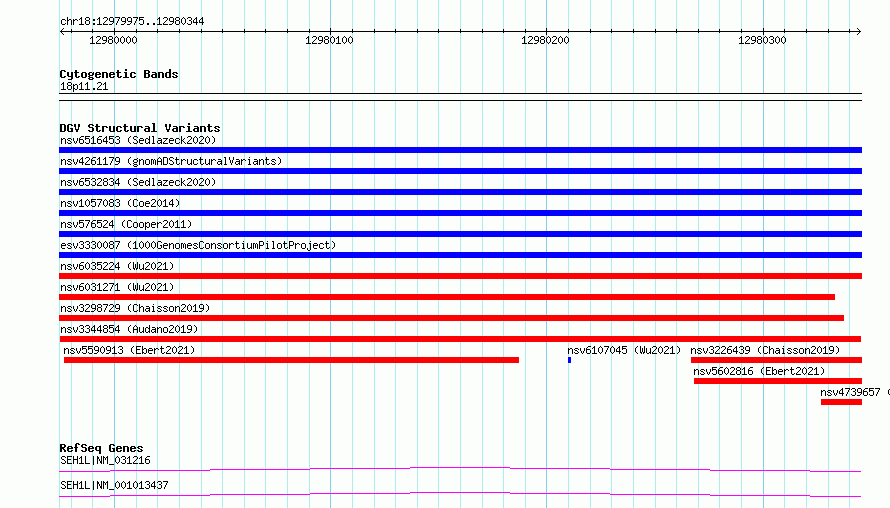Open variant nsv5602816 (Ebert2021) label
This screenshot has height=508, width=890.
pos(759,371)
